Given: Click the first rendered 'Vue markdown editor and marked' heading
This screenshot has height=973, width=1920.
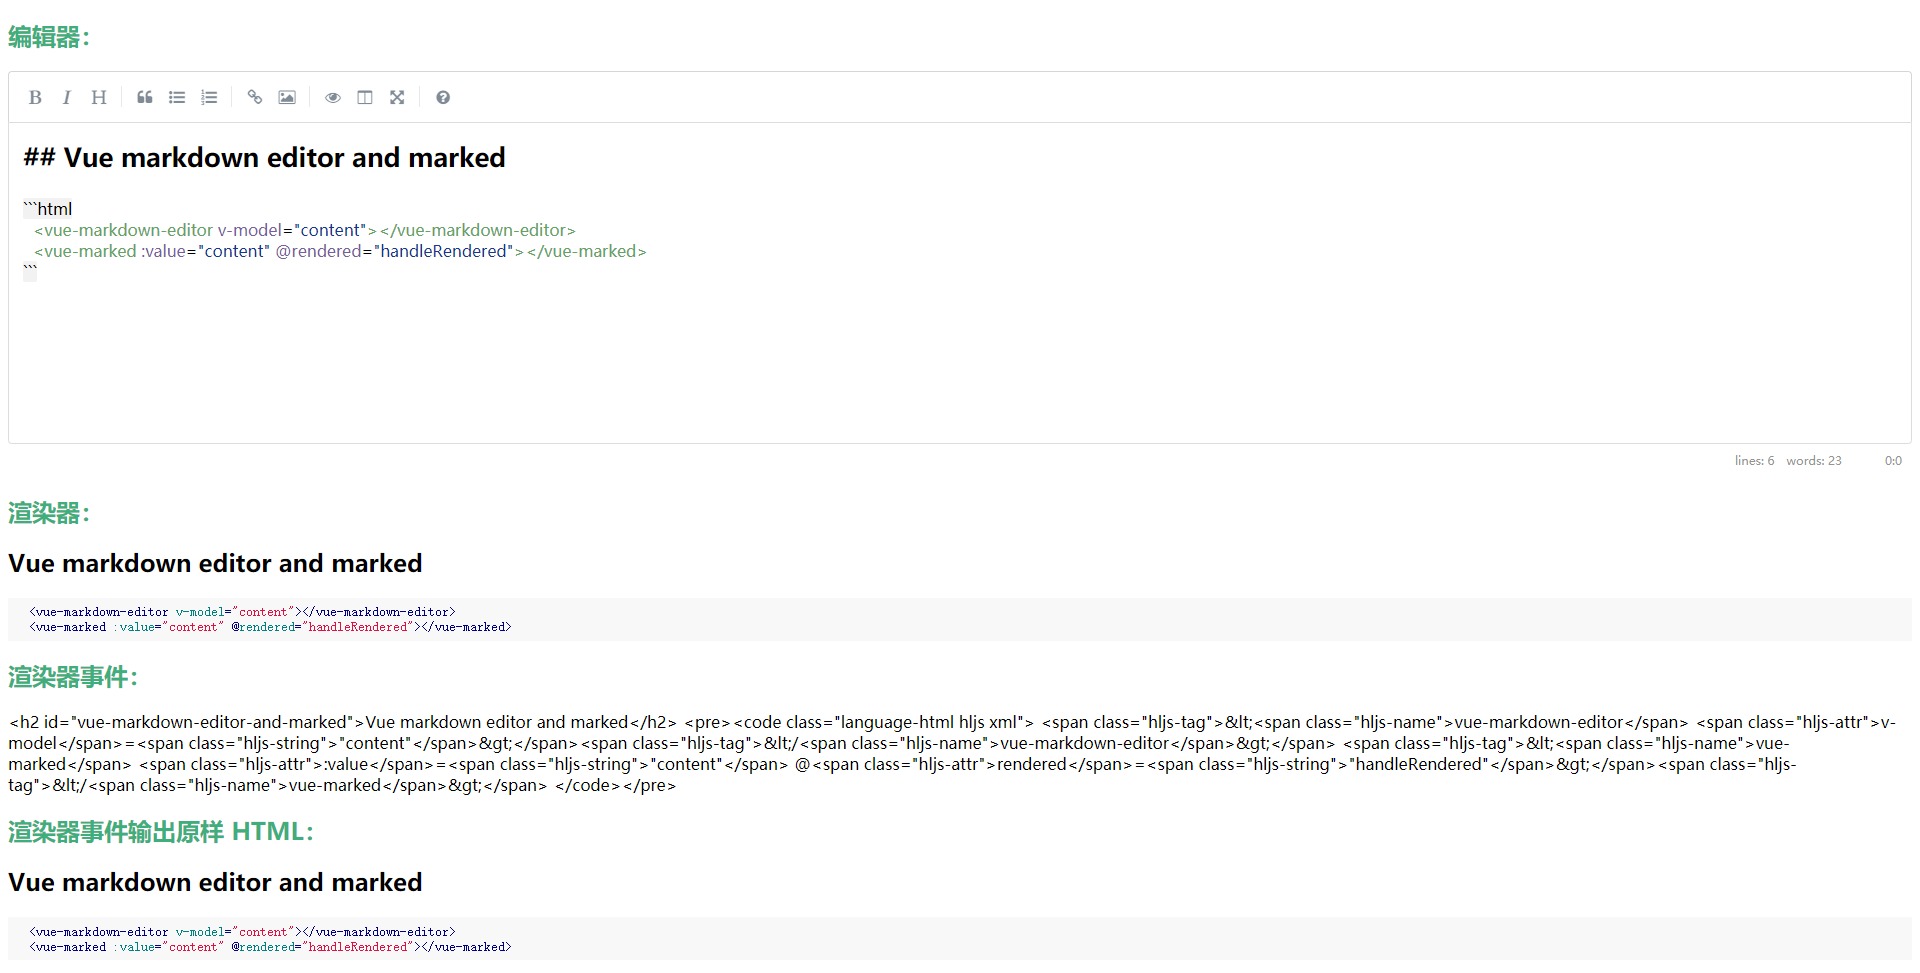Looking at the screenshot, I should pos(215,563).
